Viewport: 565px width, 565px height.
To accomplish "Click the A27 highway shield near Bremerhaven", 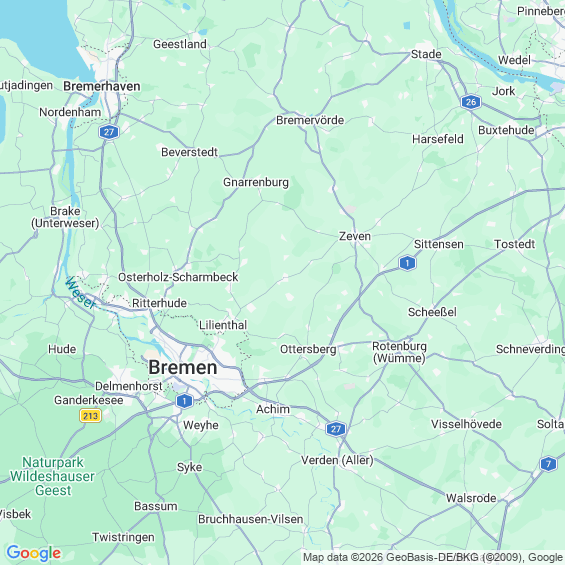I will (109, 132).
